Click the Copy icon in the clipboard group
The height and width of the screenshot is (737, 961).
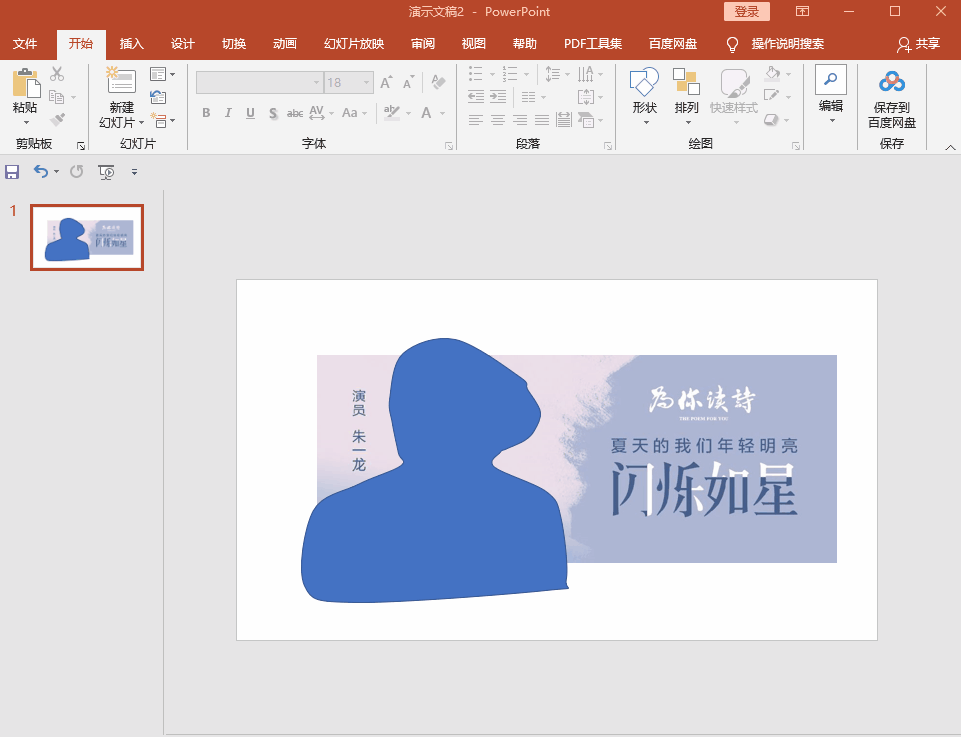coord(56,97)
